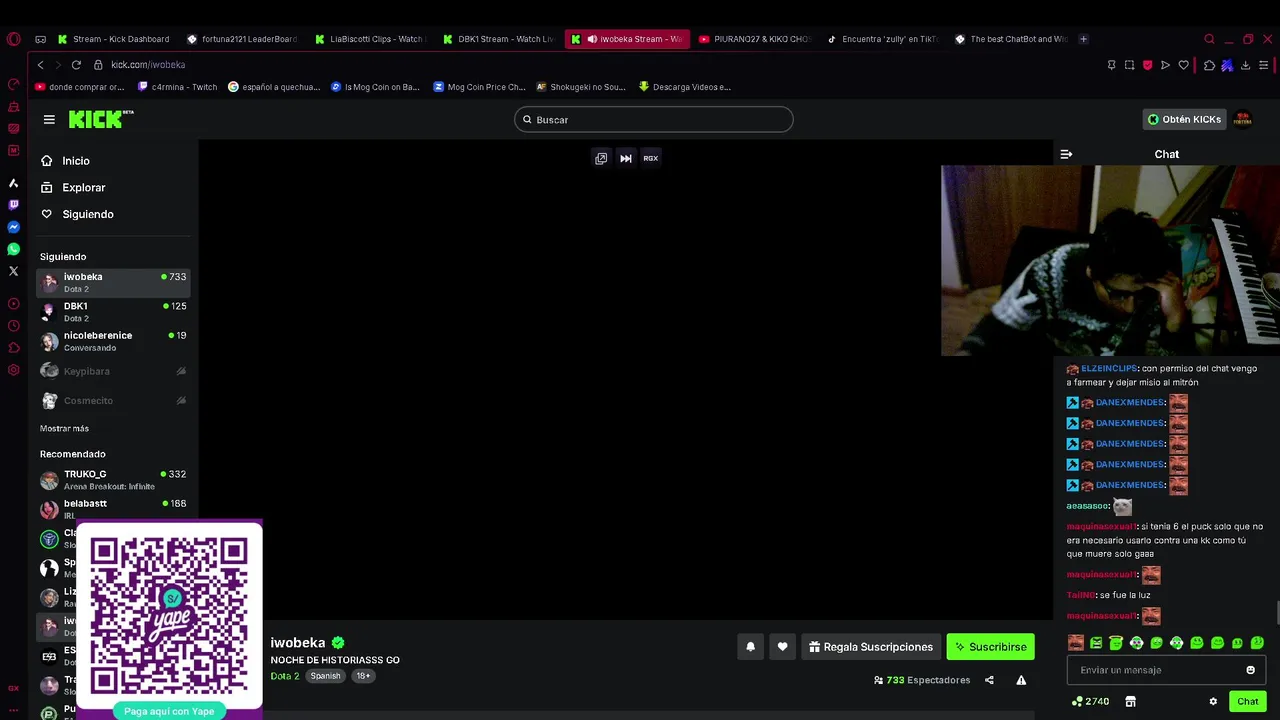Open chat settings gear
This screenshot has height=720, width=1280.
click(1213, 702)
